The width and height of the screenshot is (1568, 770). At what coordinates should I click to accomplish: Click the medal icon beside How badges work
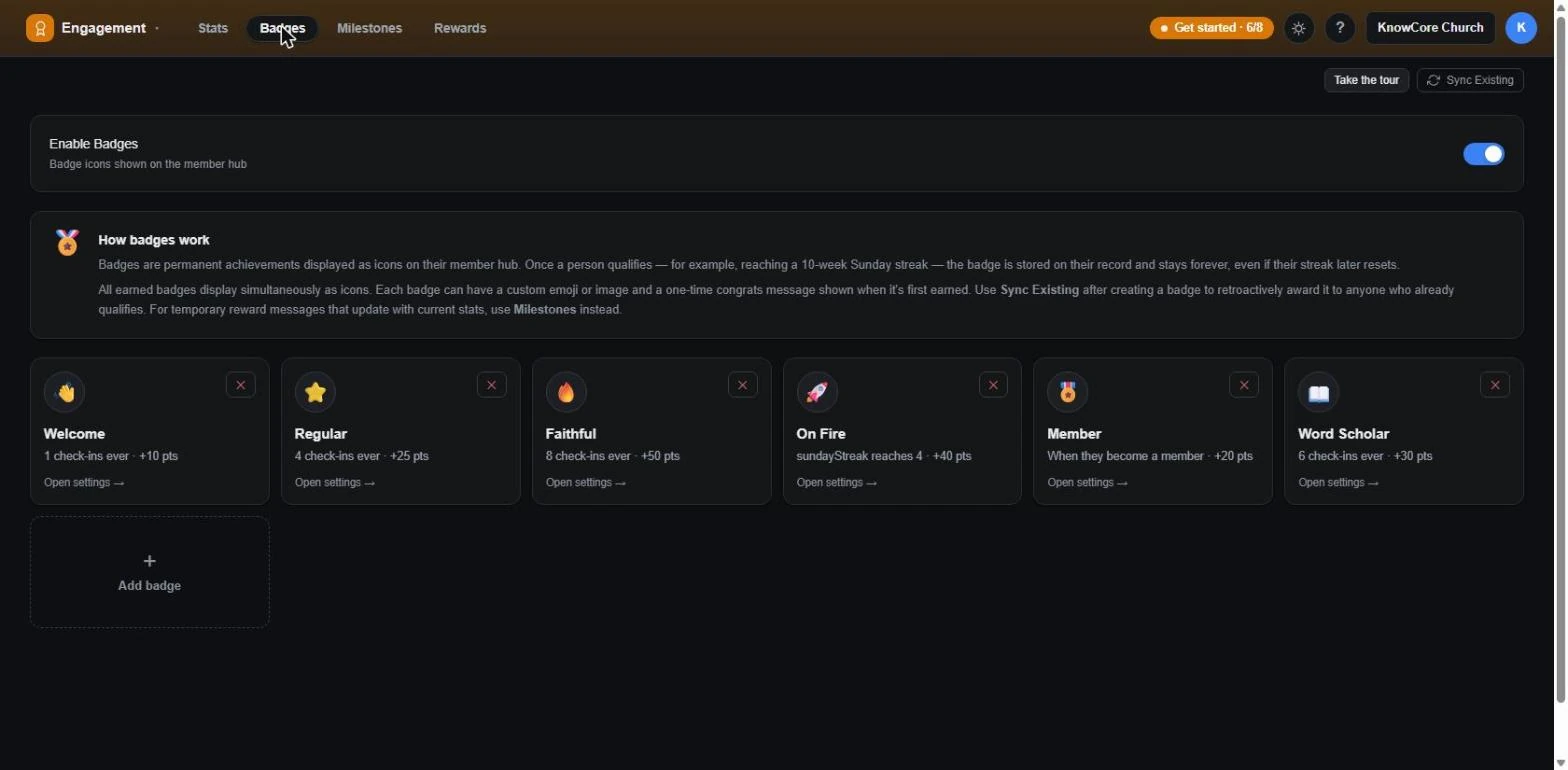[x=67, y=243]
